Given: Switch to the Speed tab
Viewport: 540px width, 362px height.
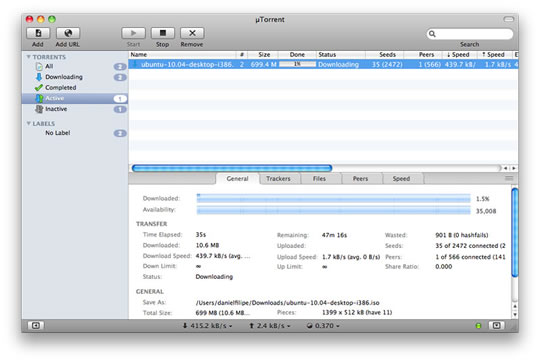Looking at the screenshot, I should tap(401, 179).
